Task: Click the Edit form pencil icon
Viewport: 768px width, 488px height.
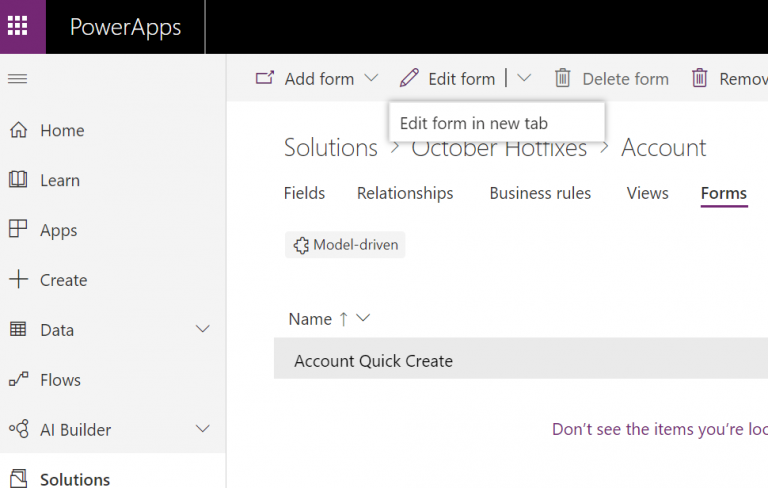Action: (409, 78)
